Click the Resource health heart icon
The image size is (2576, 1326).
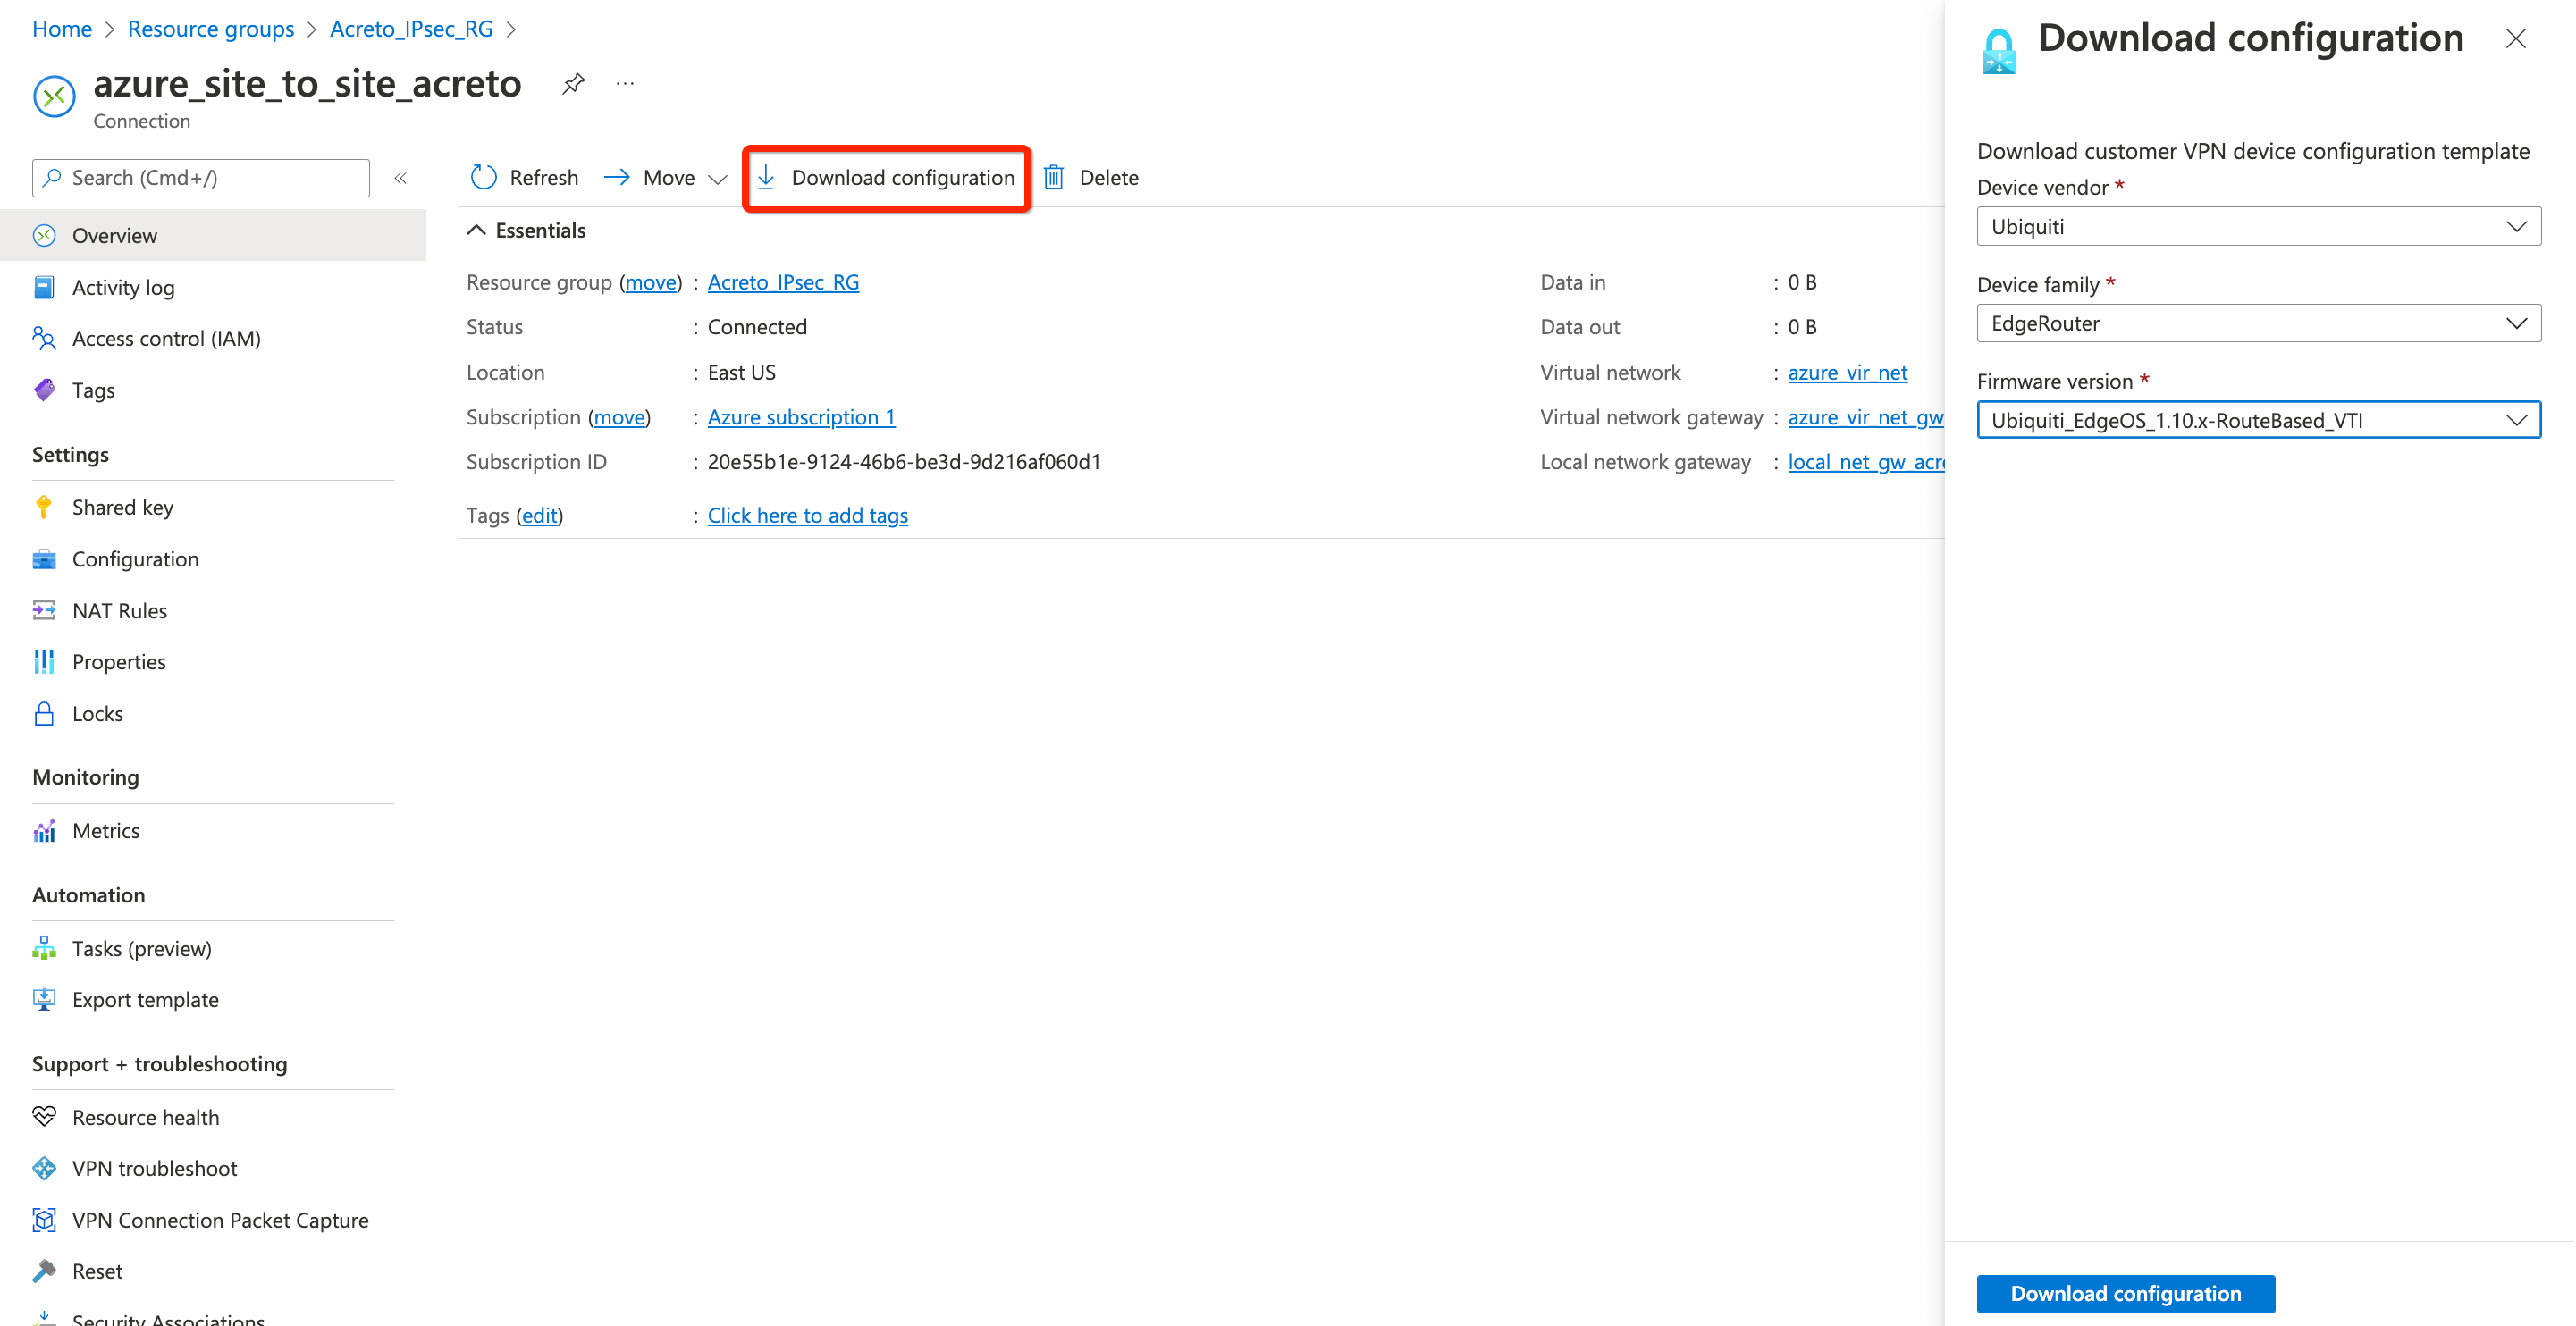pos(44,1116)
